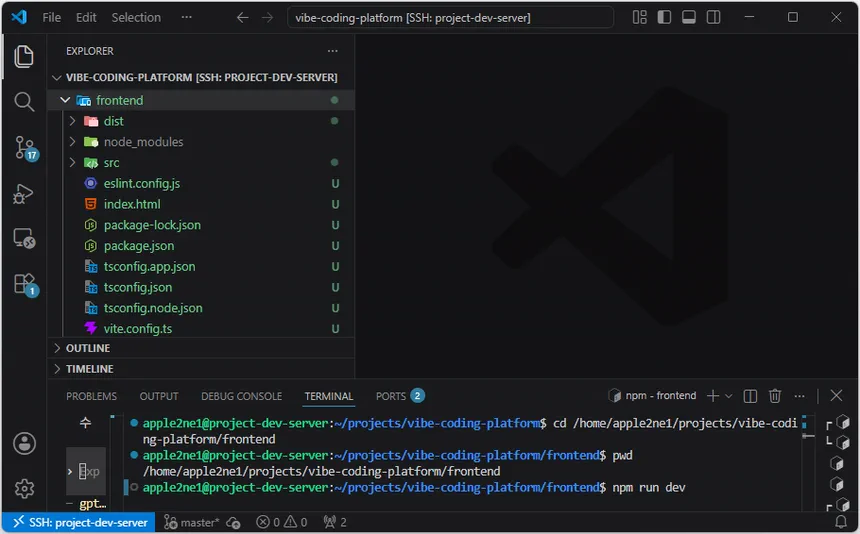Image resolution: width=860 pixels, height=534 pixels.
Task: Show hidden menu bar items via ellipsis
Action: coord(186,18)
